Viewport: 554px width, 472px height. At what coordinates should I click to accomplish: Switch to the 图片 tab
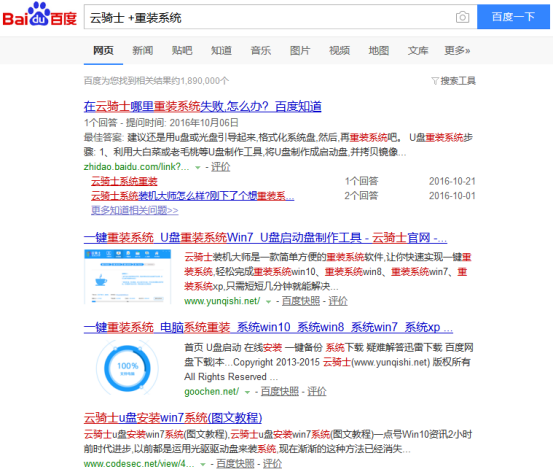coord(300,51)
